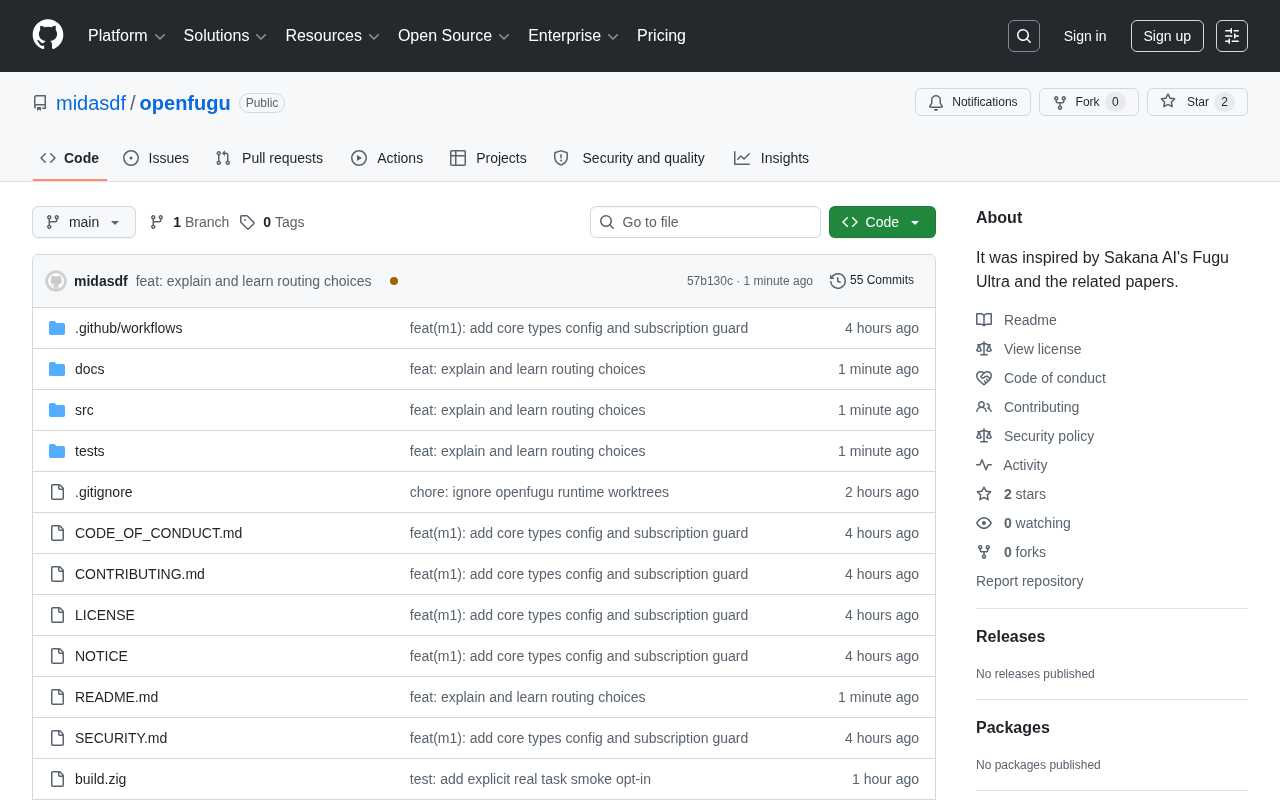The width and height of the screenshot is (1280, 800).
Task: Open commit hash 57b130c
Action: pyautogui.click(x=710, y=281)
